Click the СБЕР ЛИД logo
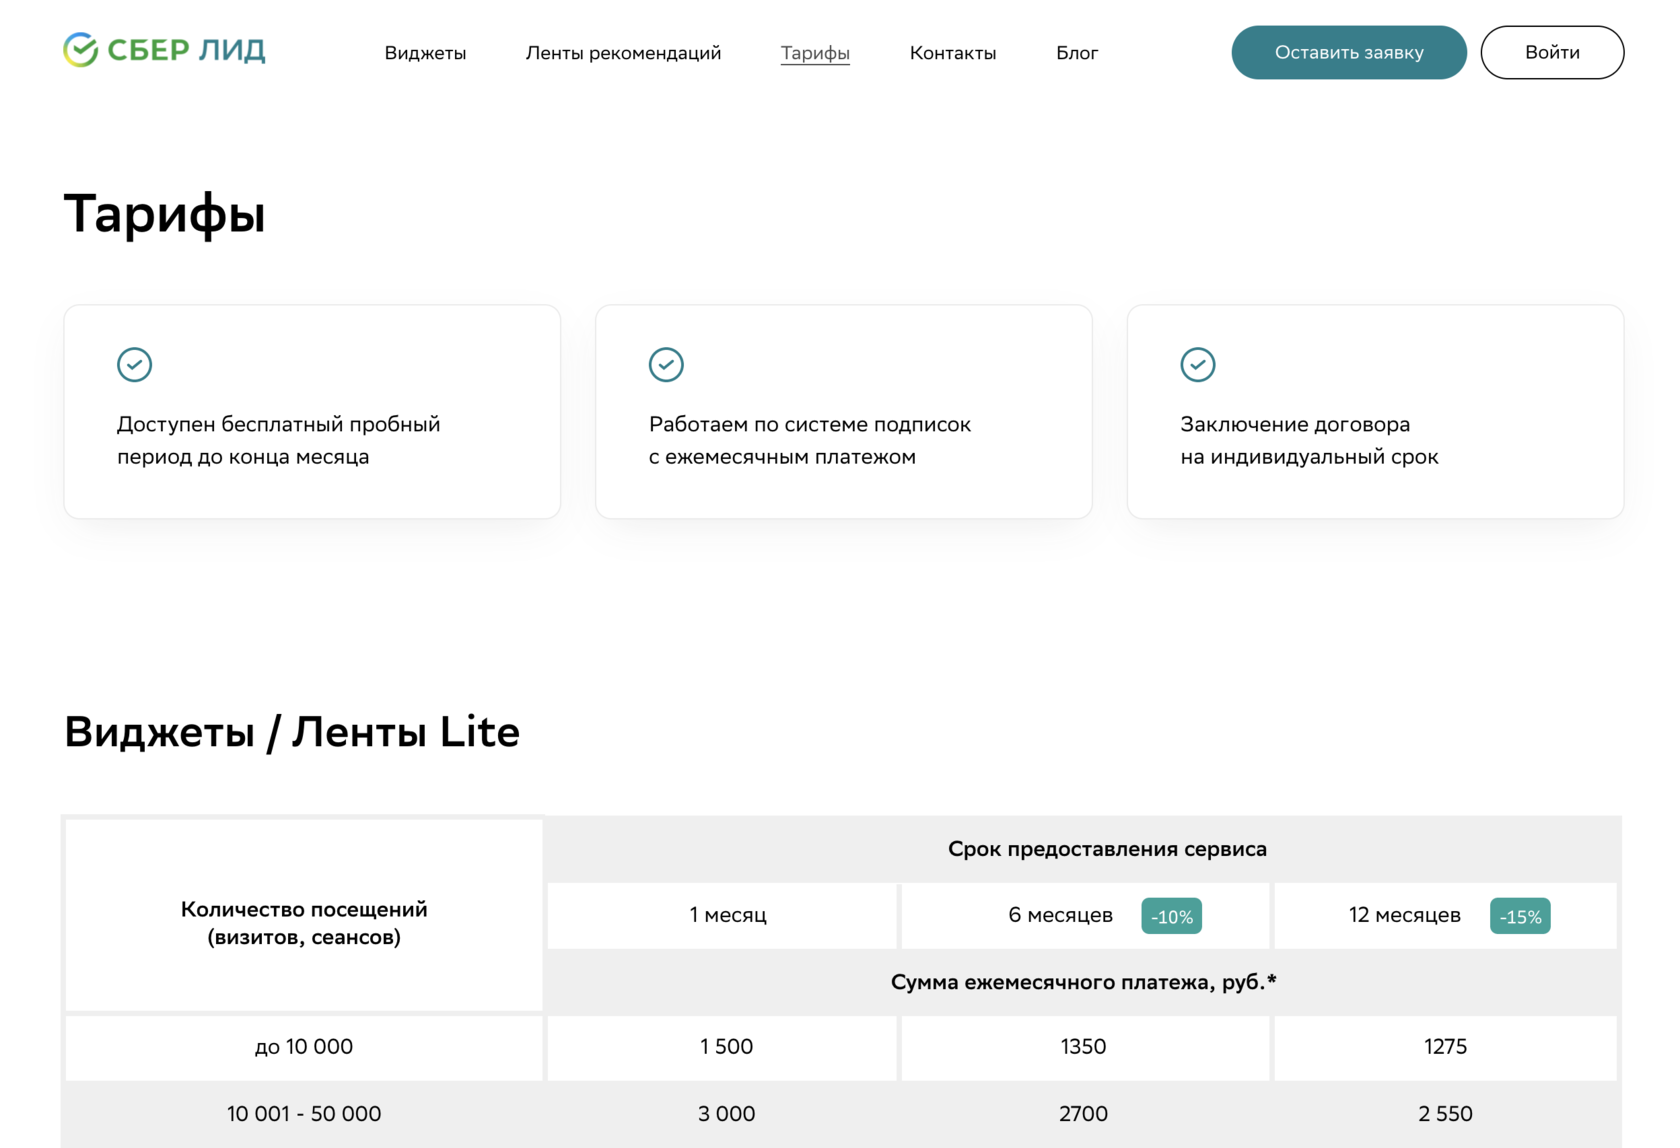The height and width of the screenshot is (1148, 1680). coord(164,50)
